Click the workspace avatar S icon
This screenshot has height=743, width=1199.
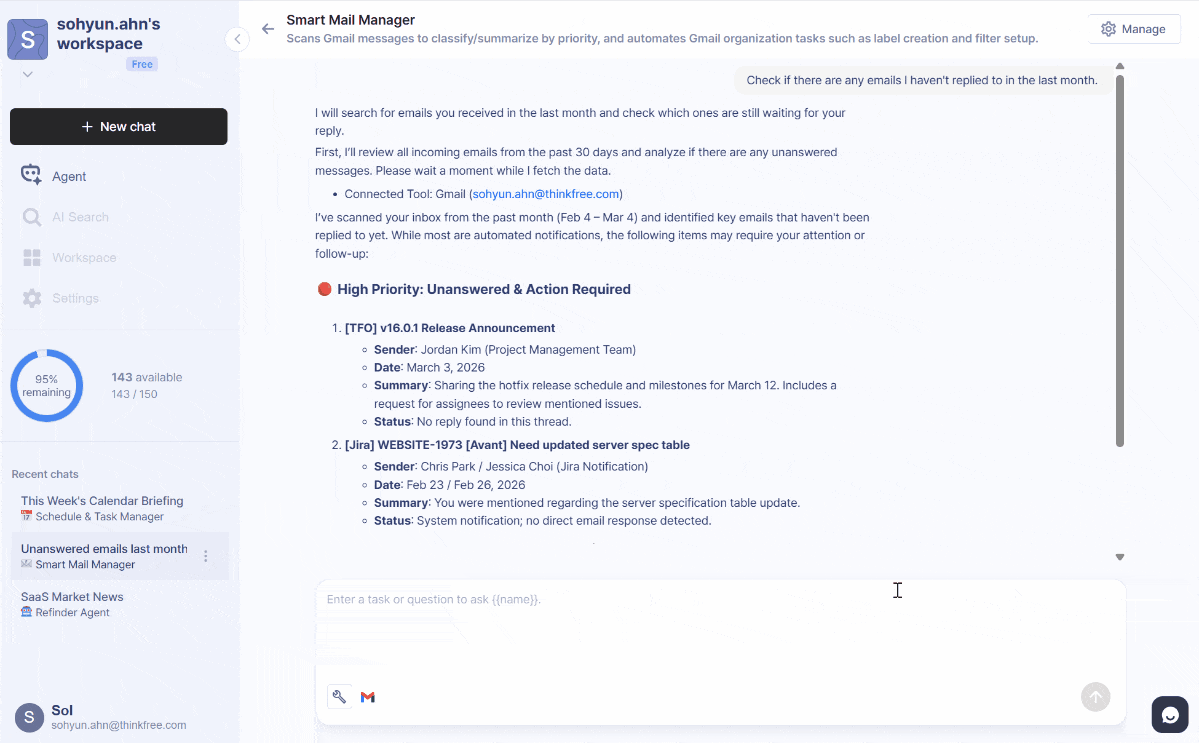27,39
